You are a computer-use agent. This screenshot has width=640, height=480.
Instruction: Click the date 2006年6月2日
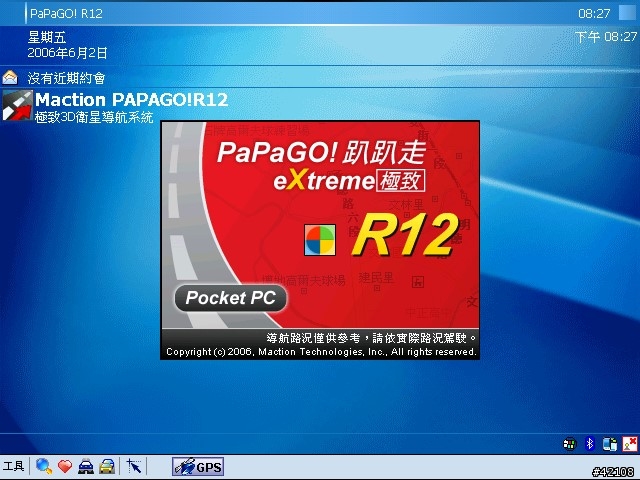[x=67, y=53]
